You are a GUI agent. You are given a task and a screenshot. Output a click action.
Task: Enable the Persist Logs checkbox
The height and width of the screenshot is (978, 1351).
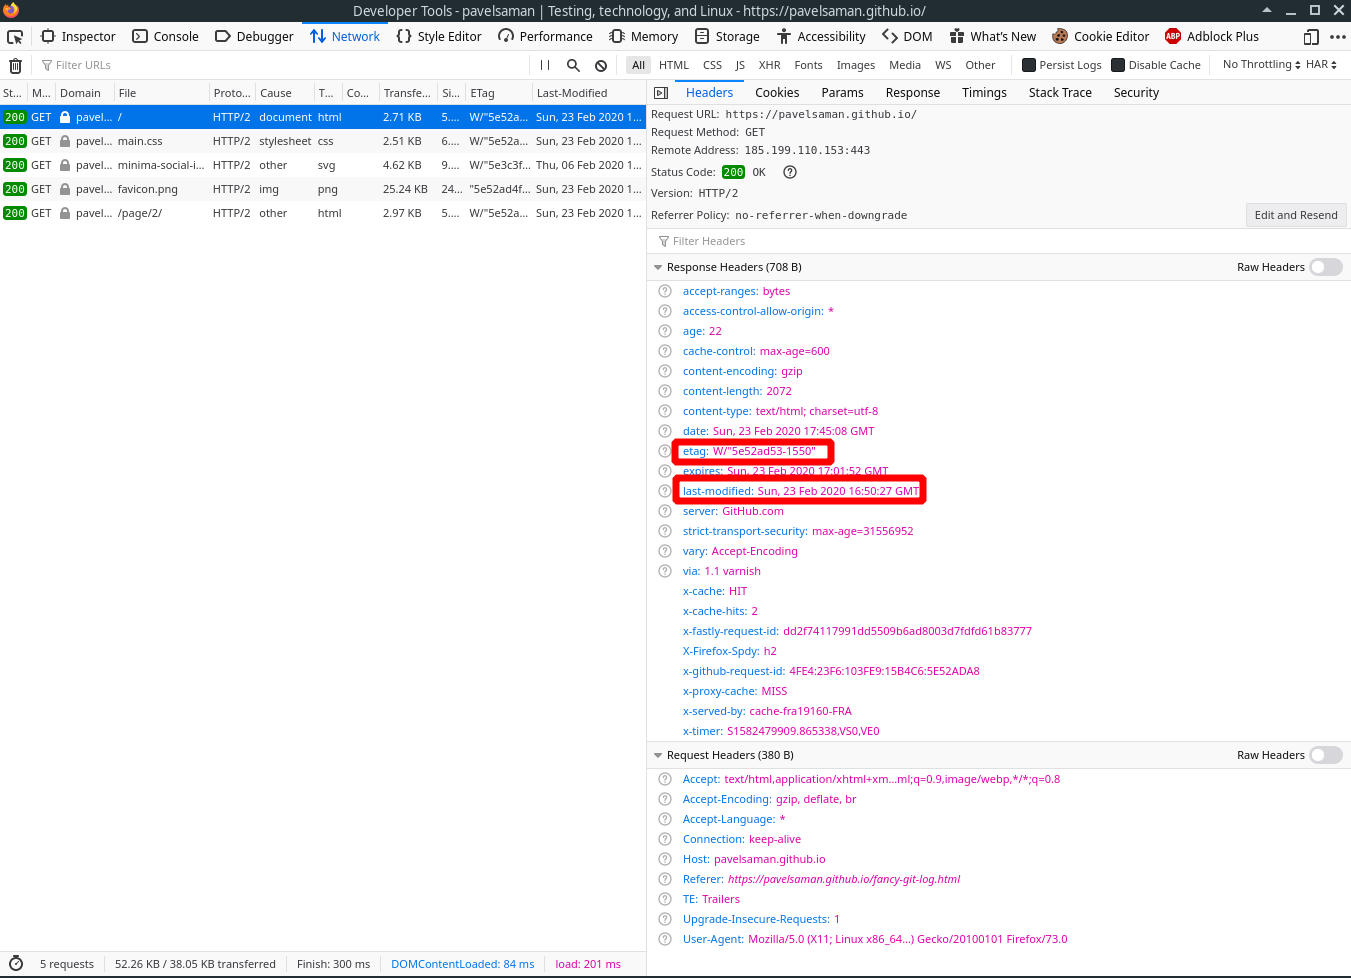tap(1029, 65)
